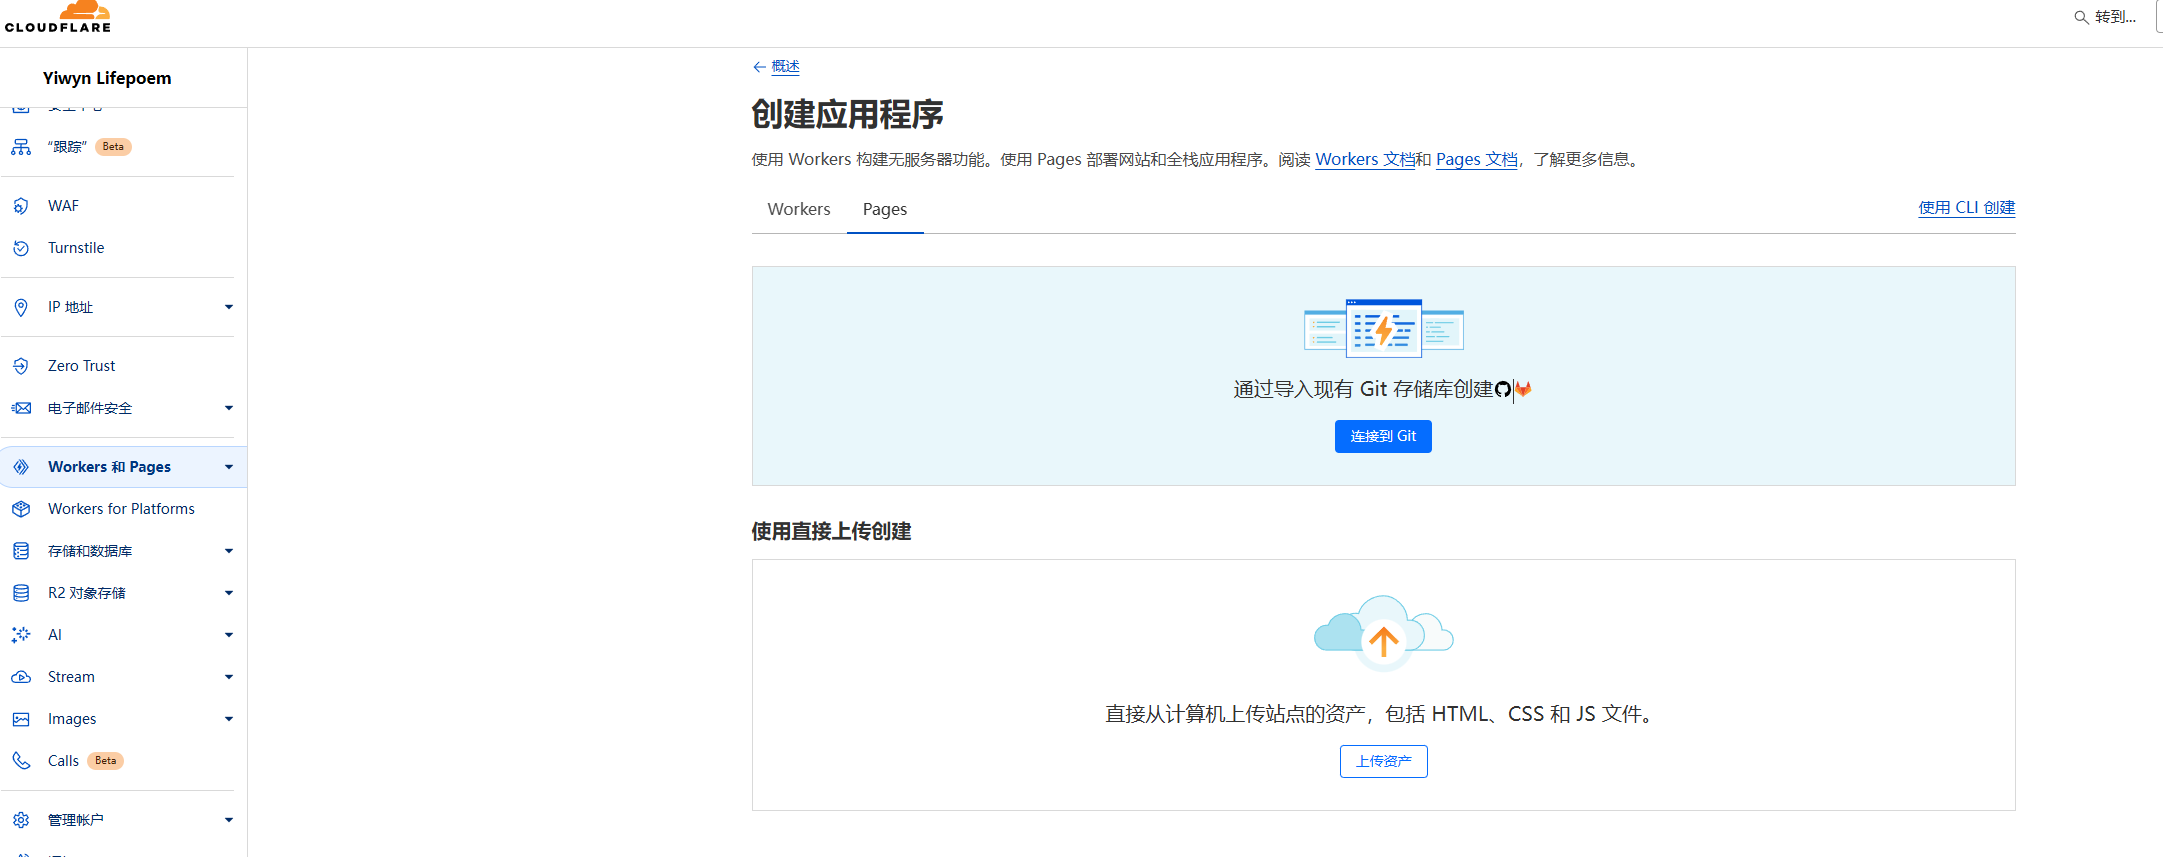This screenshot has width=2163, height=857.
Task: Switch to the Workers tab
Action: 799,209
